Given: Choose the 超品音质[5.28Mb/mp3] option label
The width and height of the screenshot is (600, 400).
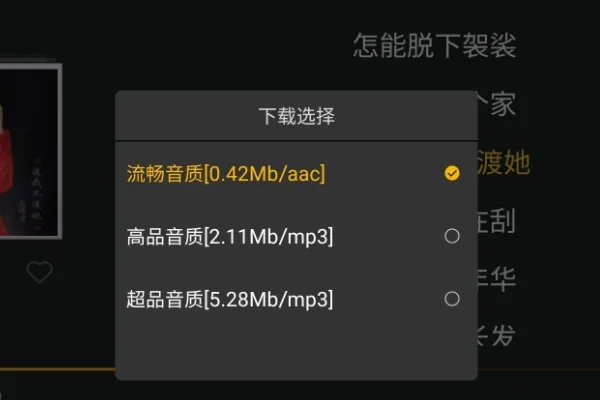Looking at the screenshot, I should [230, 298].
